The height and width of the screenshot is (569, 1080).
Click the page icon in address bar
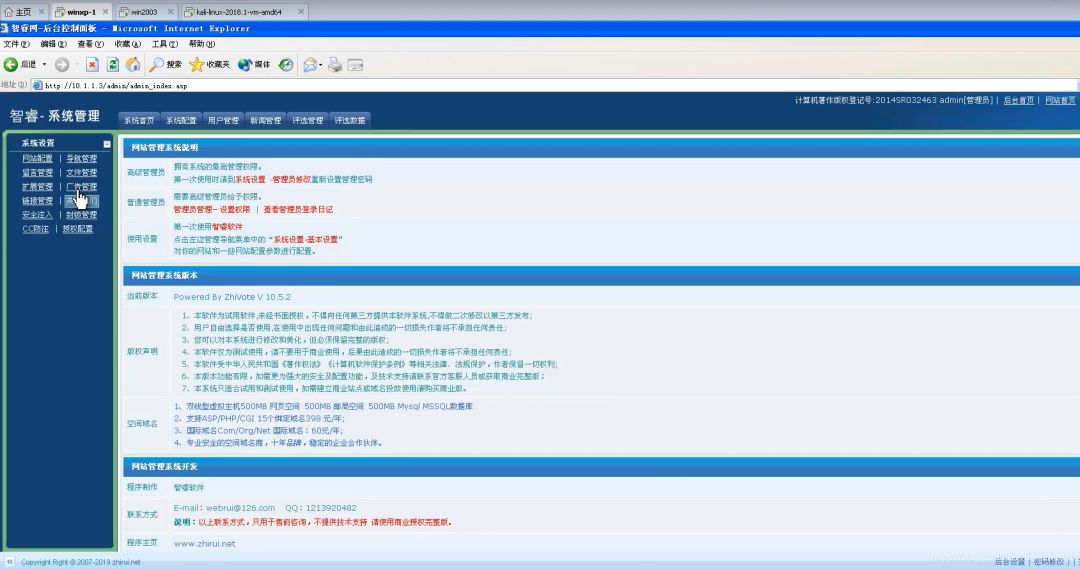click(x=38, y=85)
